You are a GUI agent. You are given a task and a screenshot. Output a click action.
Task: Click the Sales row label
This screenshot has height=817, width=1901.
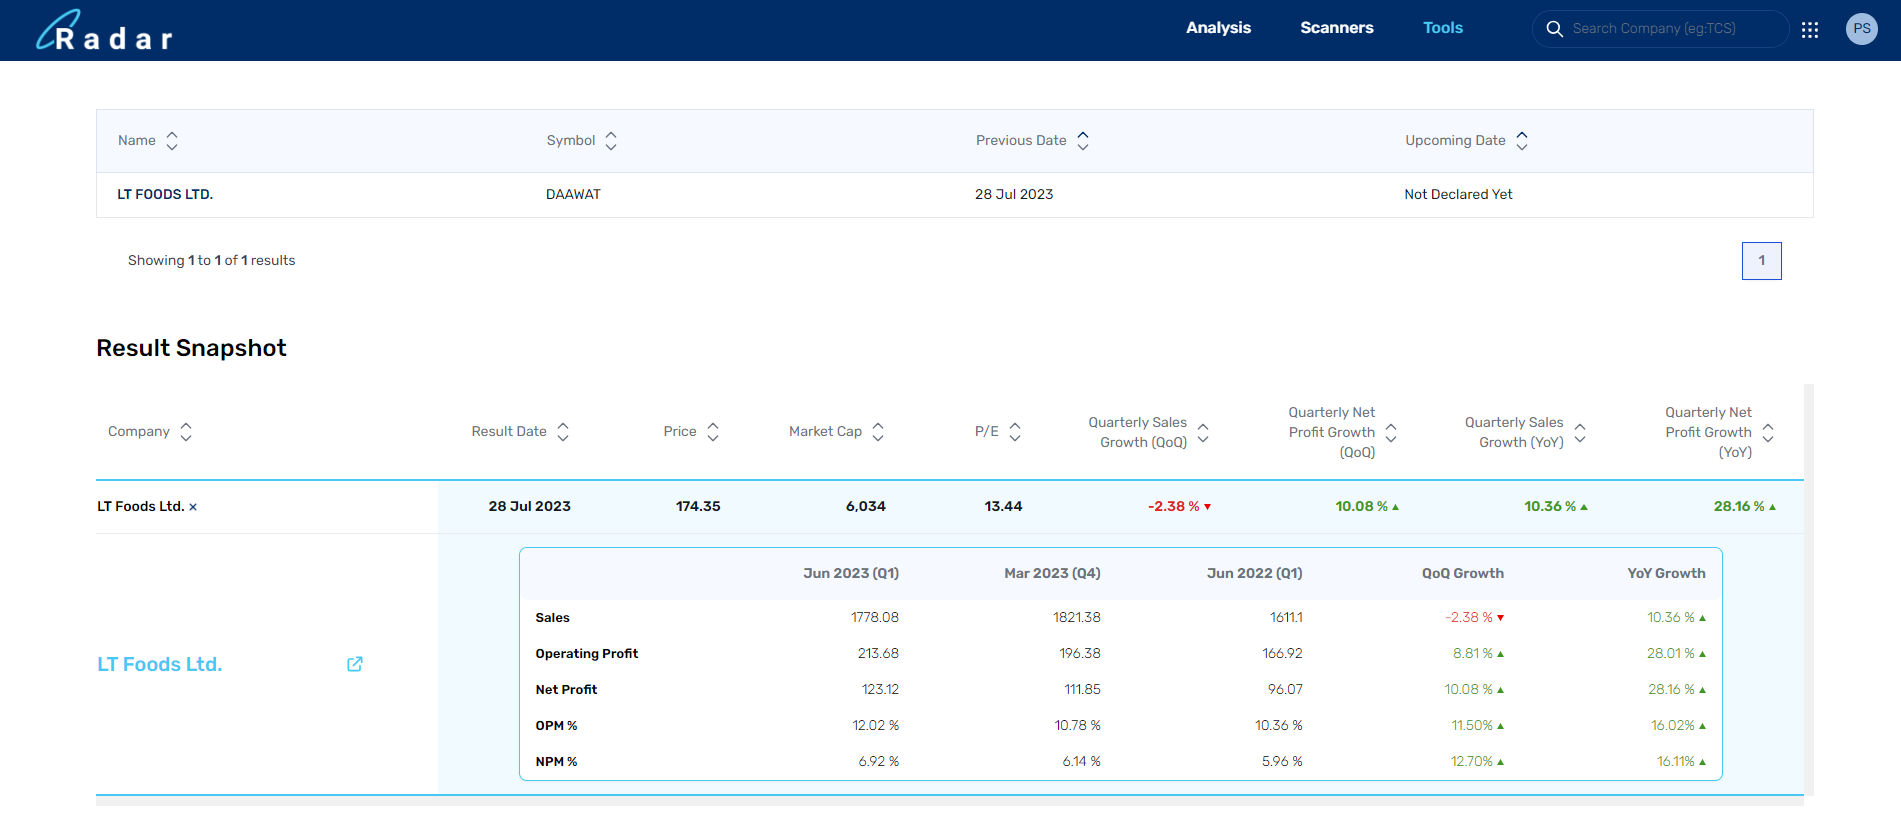tap(552, 618)
